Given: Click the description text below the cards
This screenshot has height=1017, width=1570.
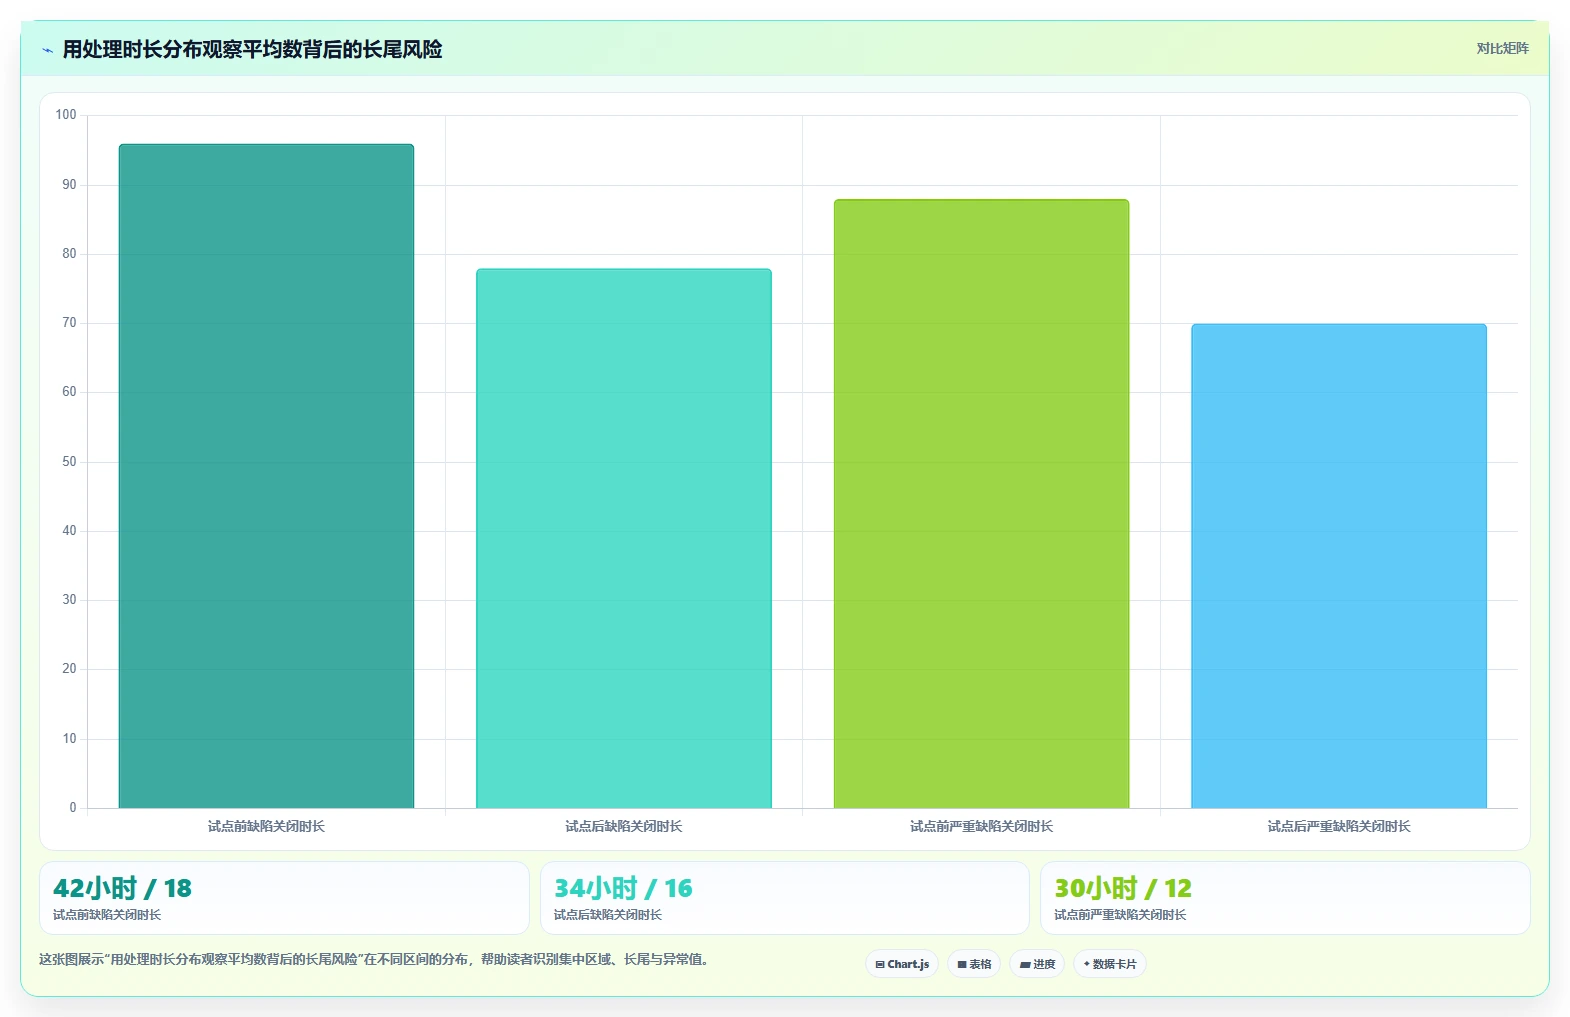Looking at the screenshot, I should tap(375, 959).
